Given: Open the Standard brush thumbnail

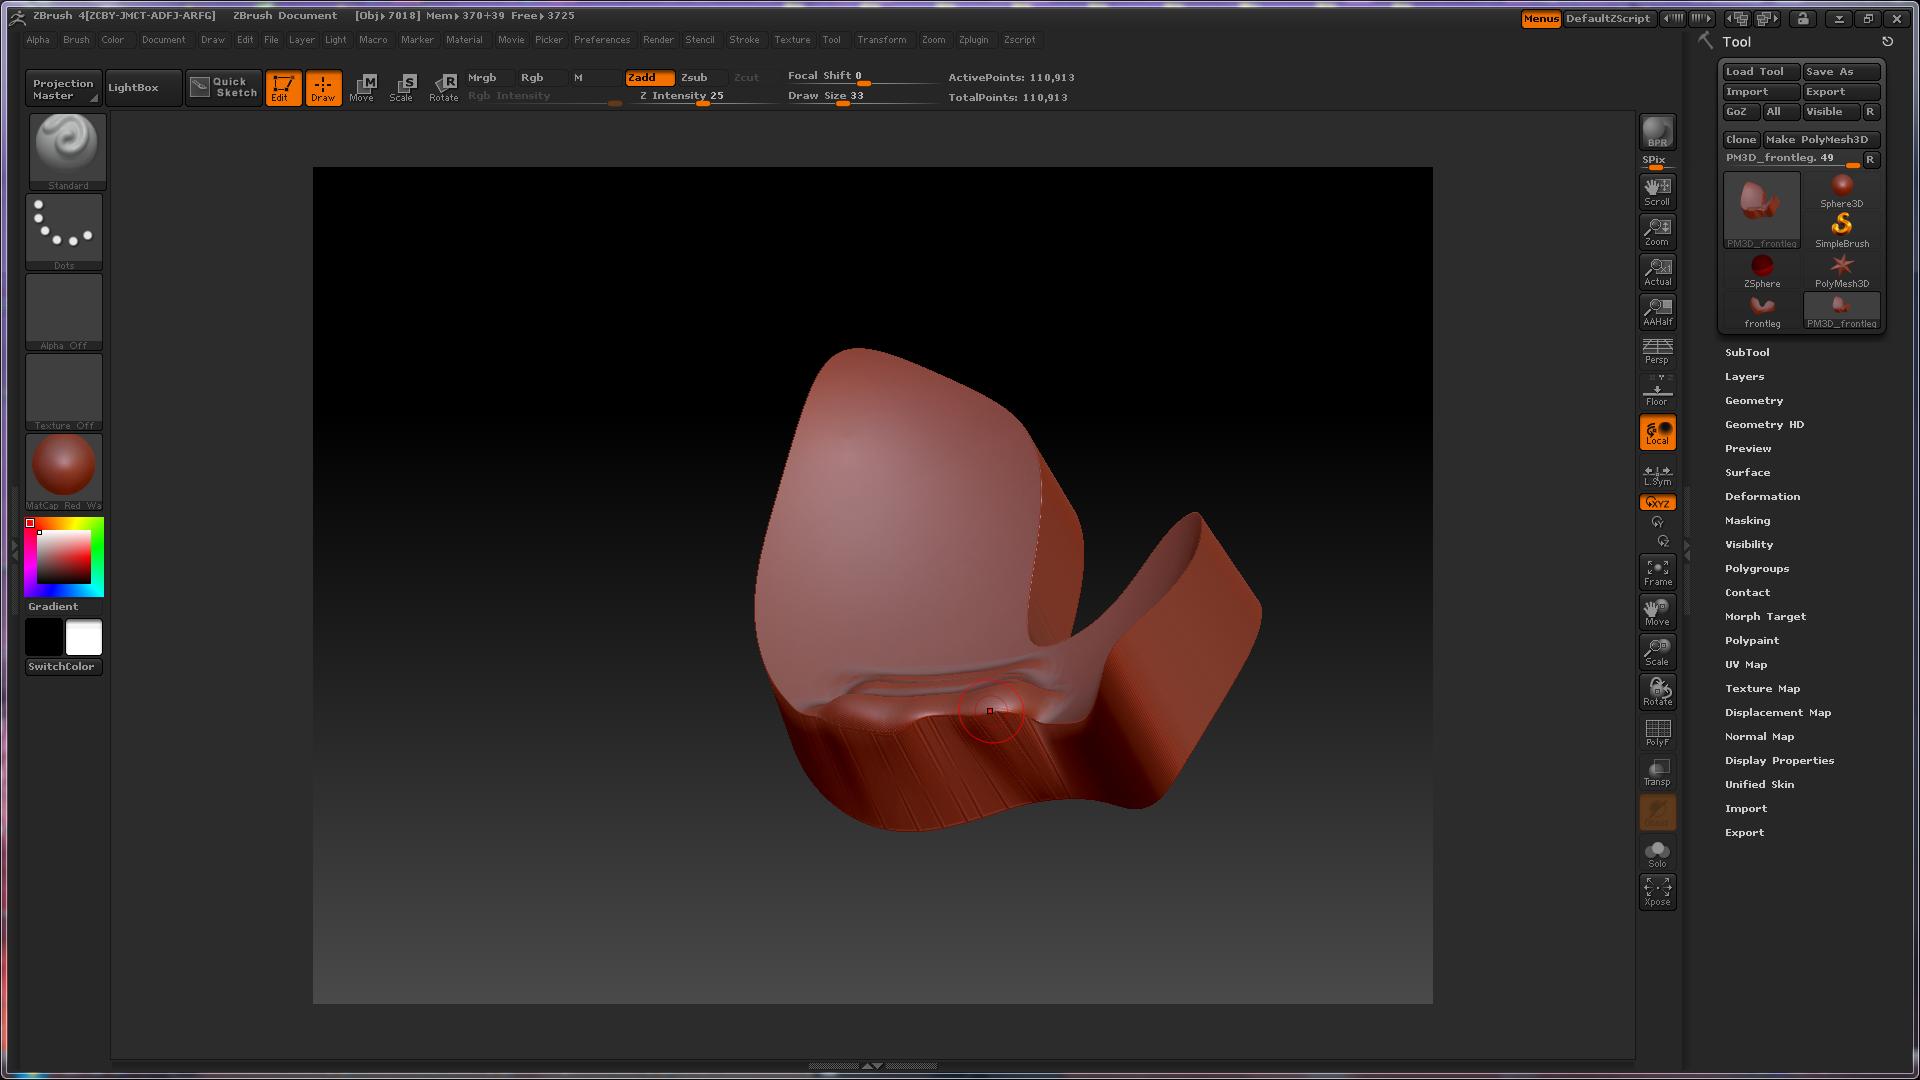Looking at the screenshot, I should (66, 150).
